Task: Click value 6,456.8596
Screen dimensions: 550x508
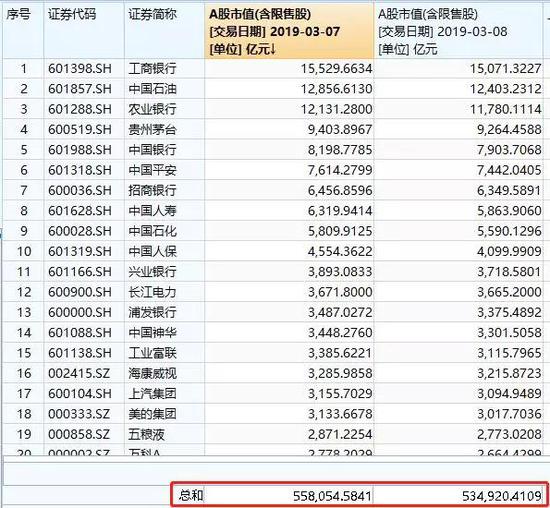Action: [x=340, y=191]
